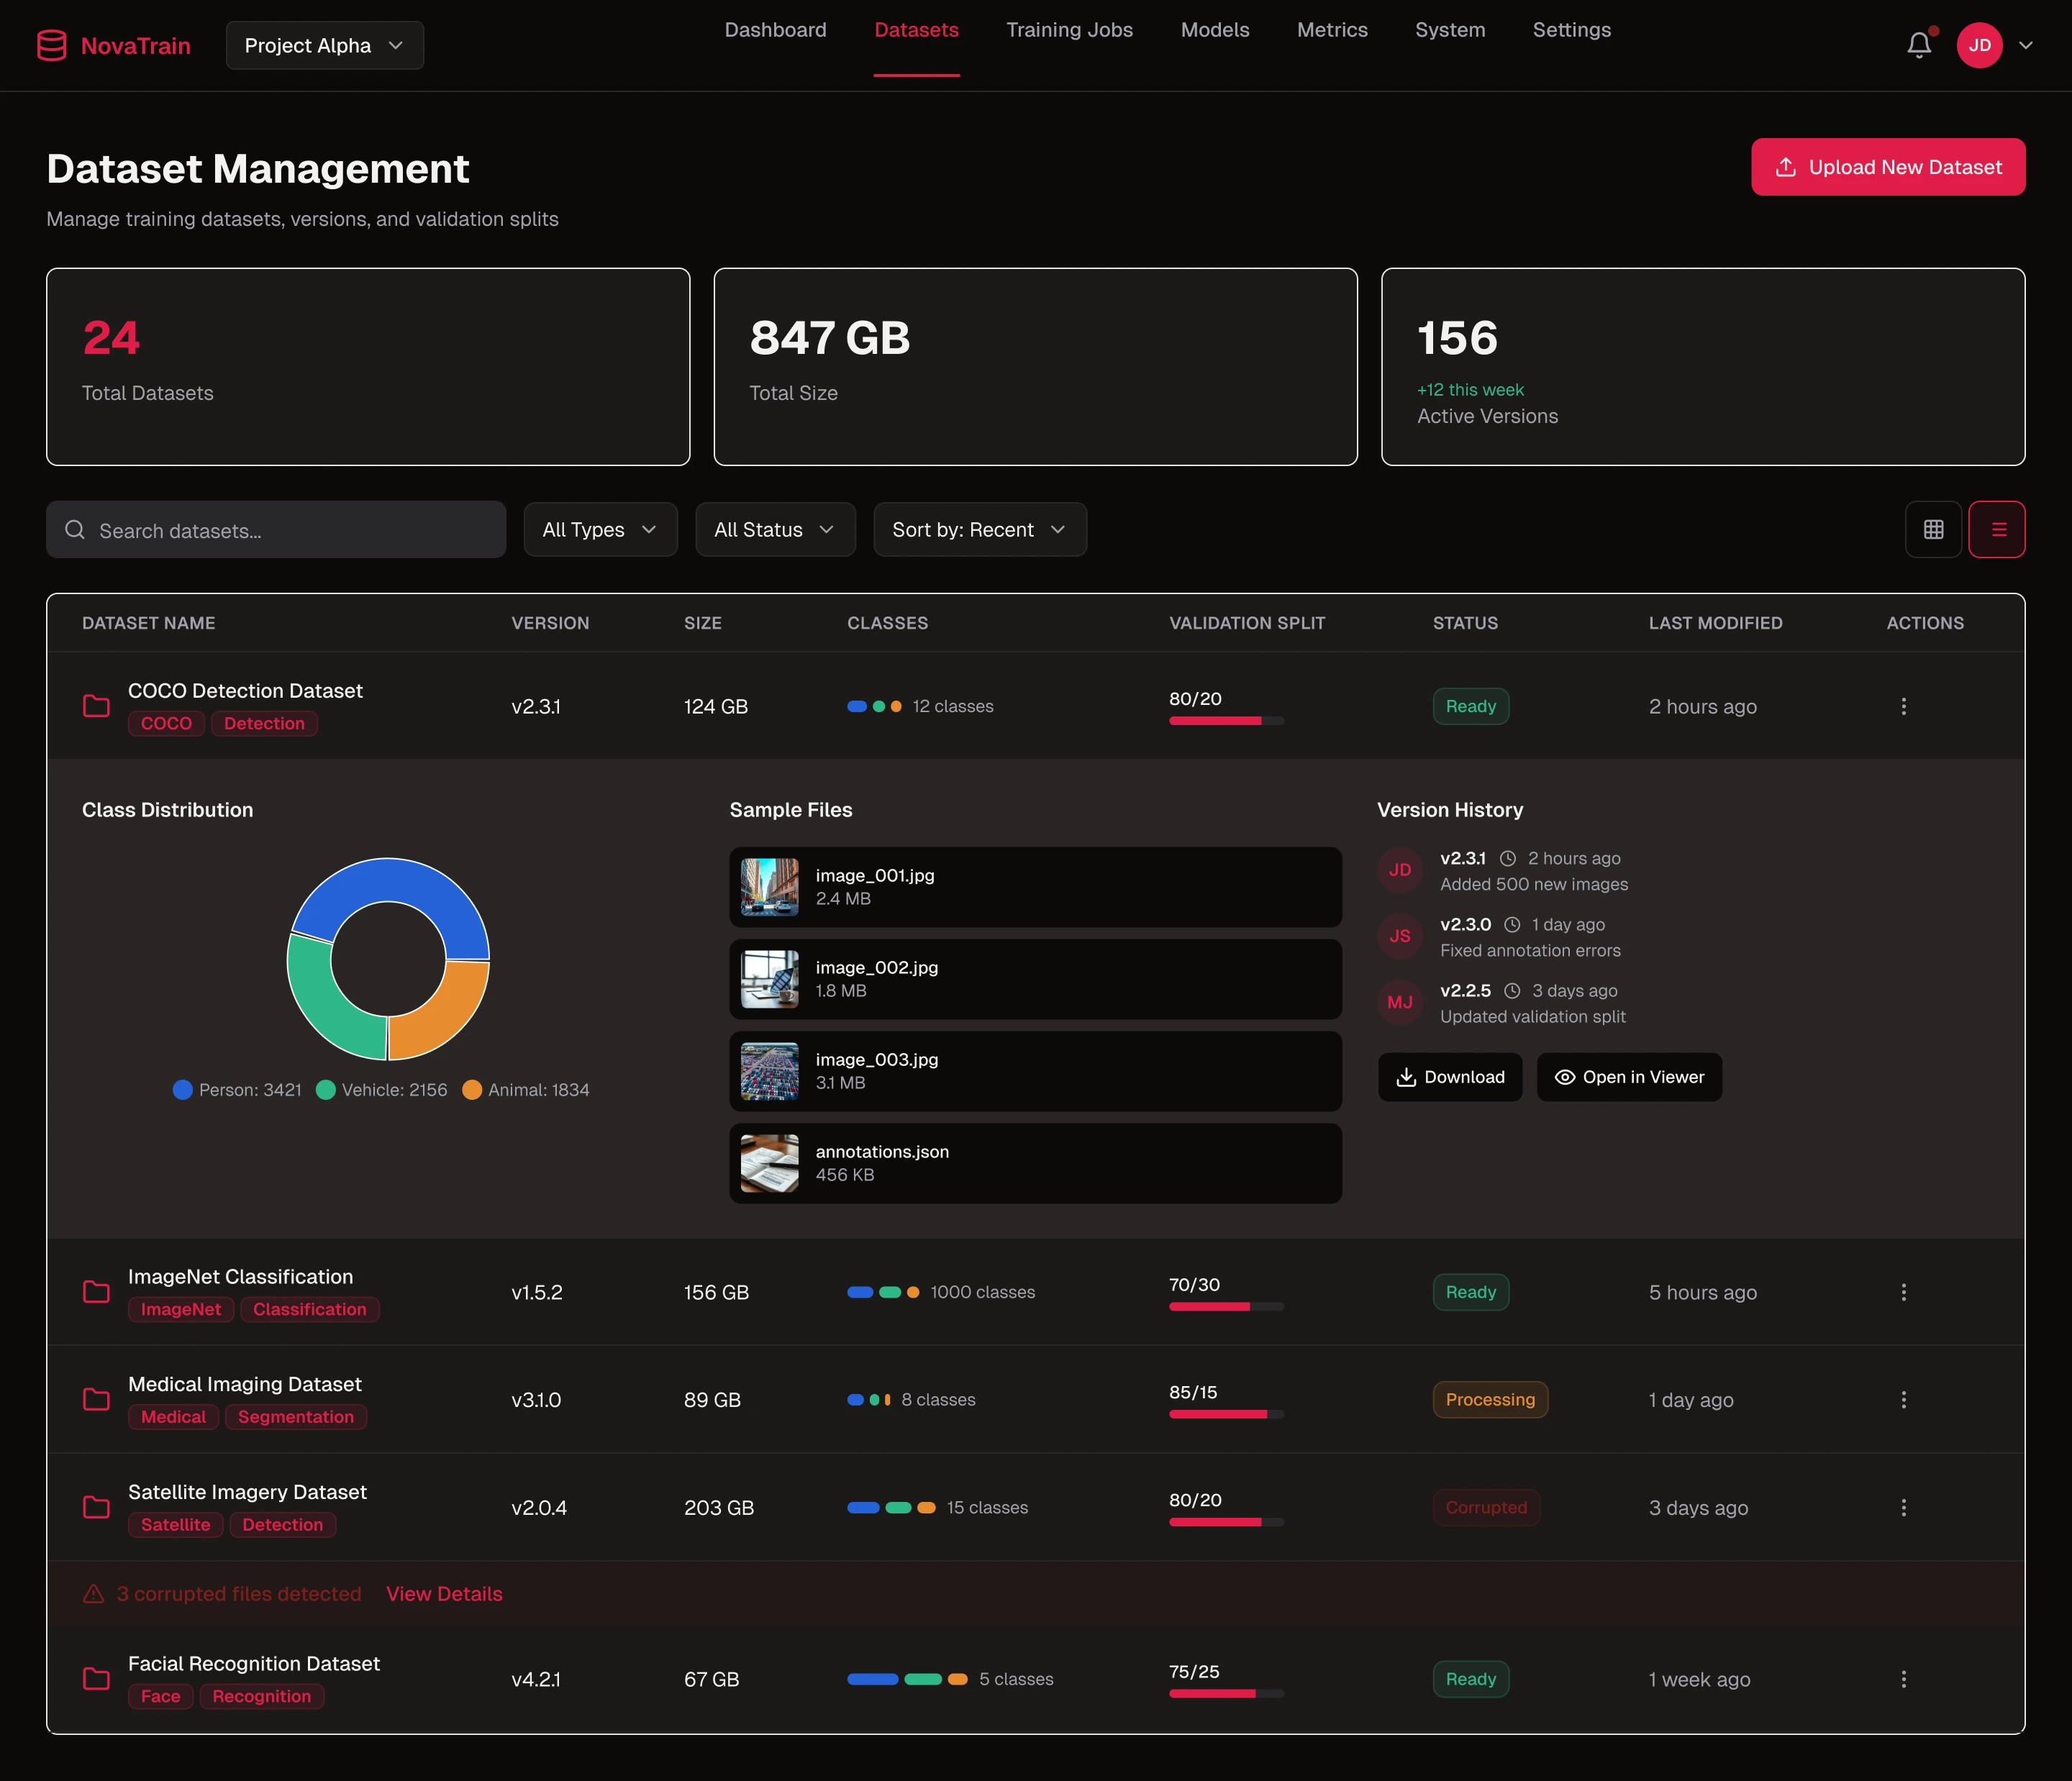Switch to grid view layout
The height and width of the screenshot is (1781, 2072).
1933,529
